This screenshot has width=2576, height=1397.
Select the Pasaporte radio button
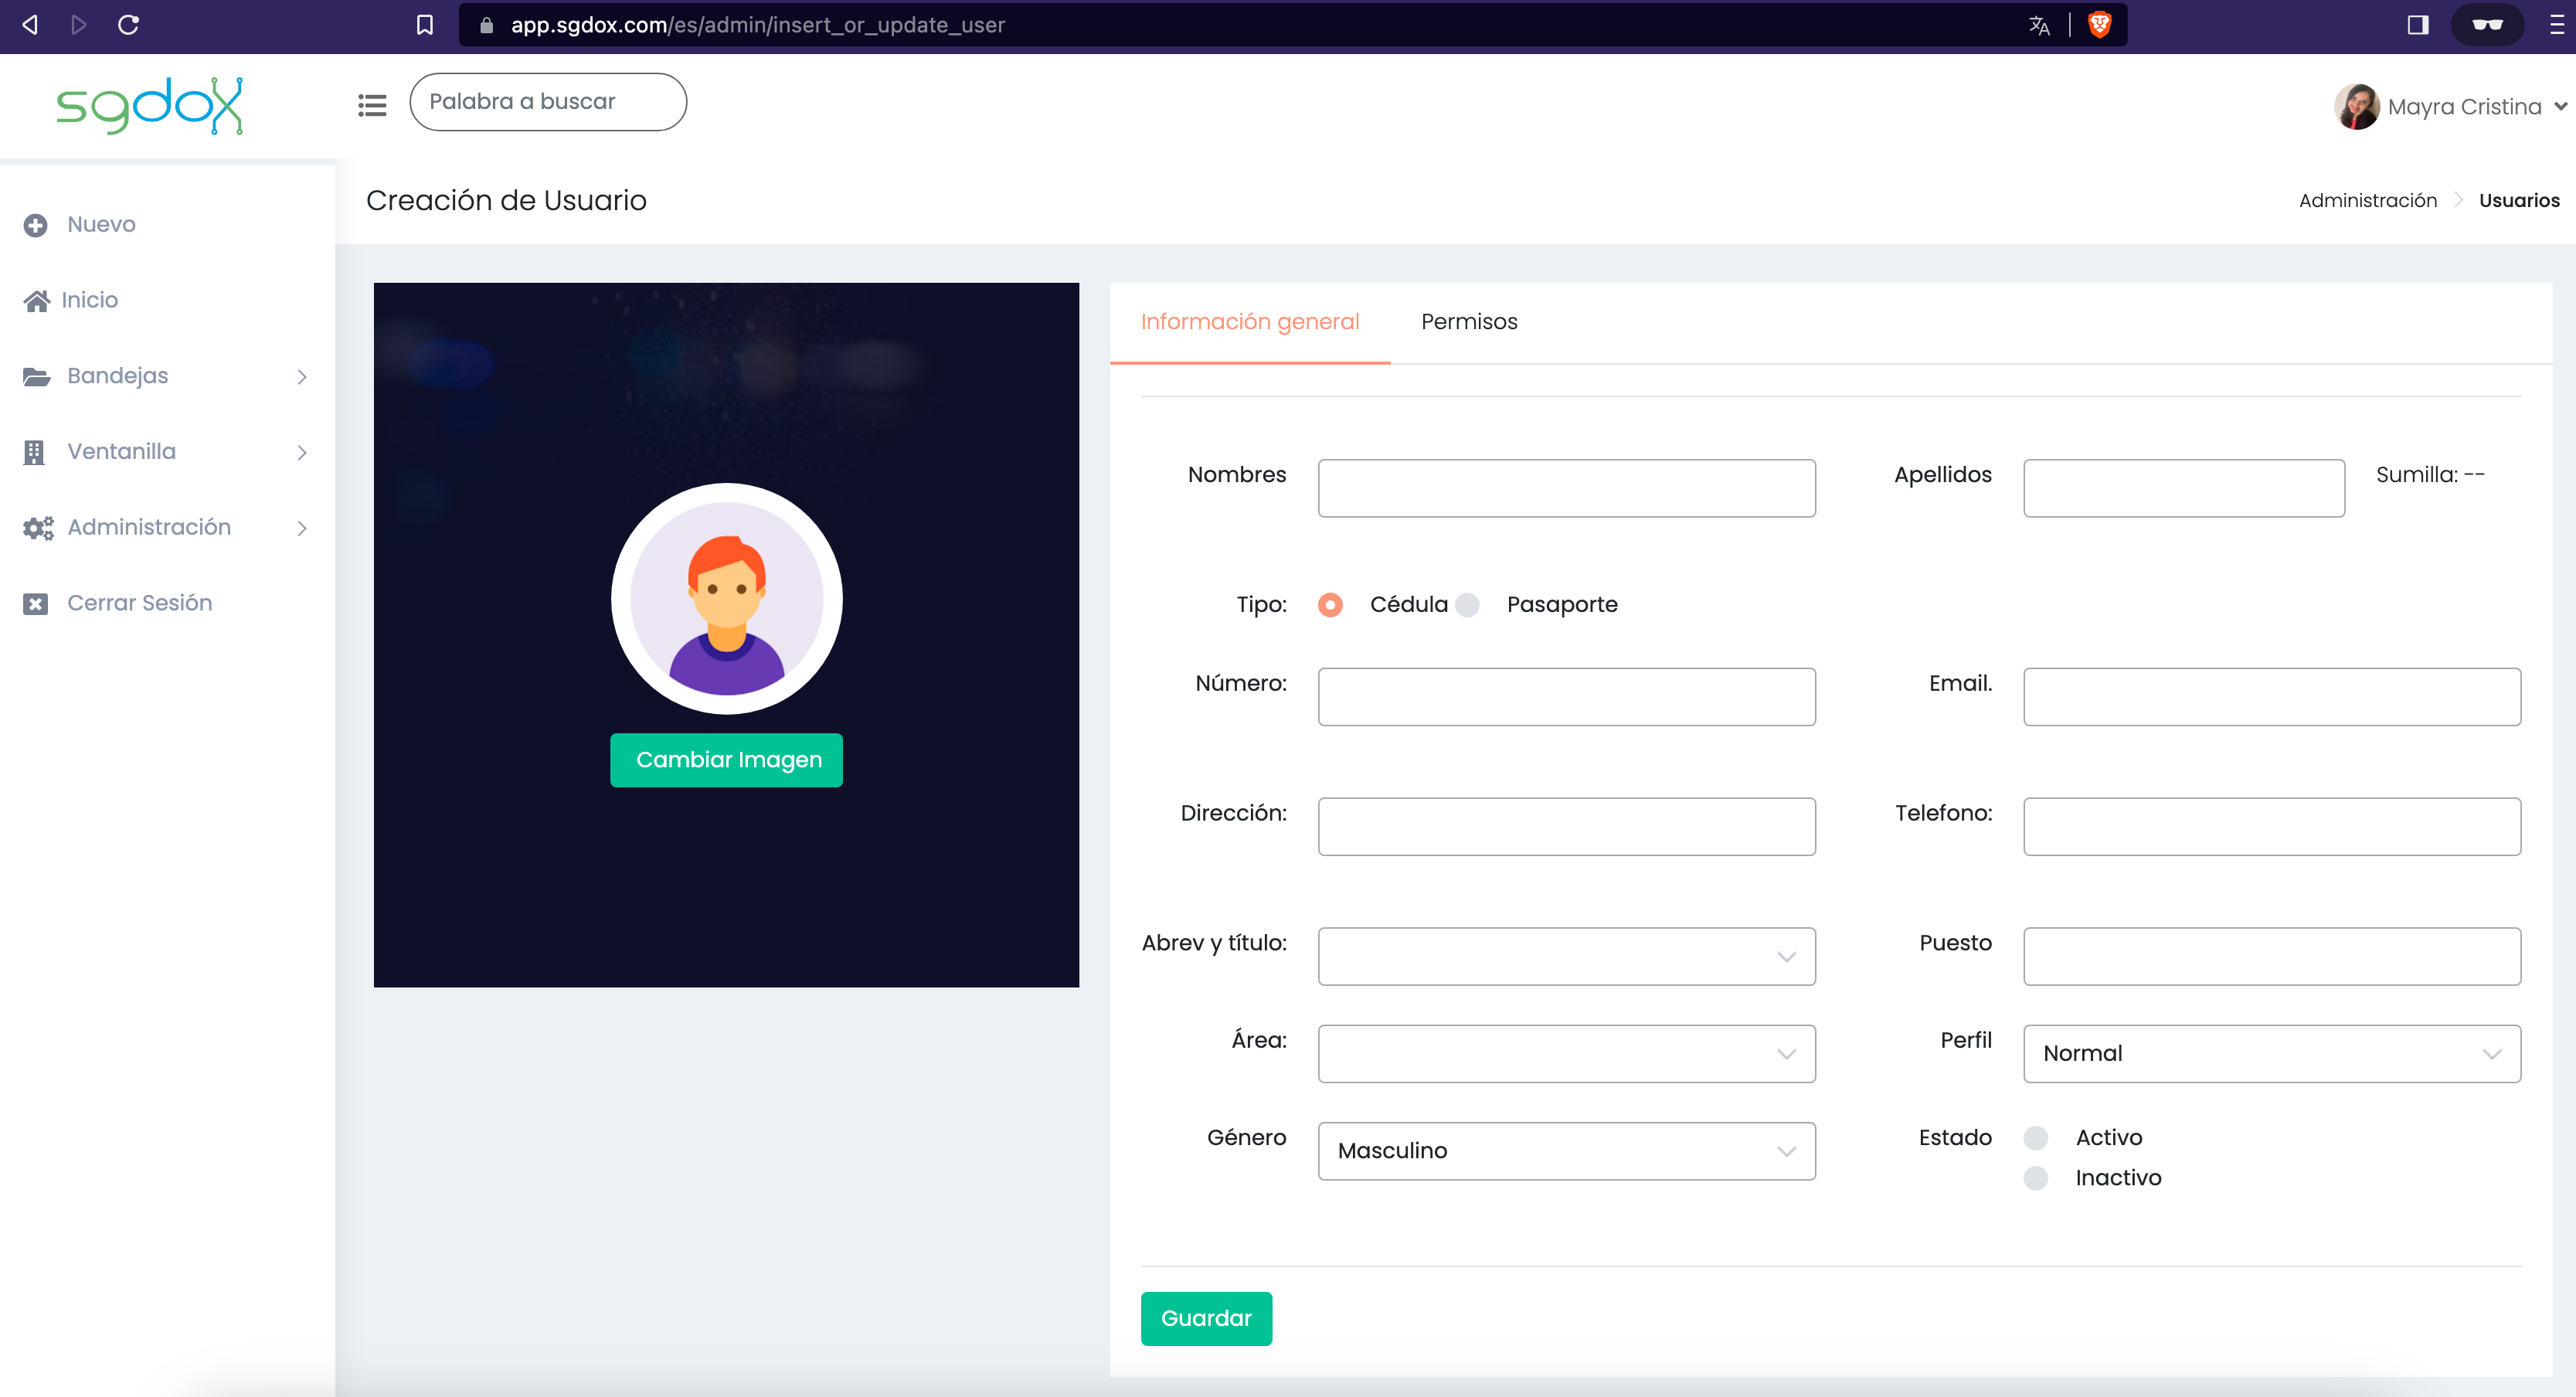coord(1467,605)
